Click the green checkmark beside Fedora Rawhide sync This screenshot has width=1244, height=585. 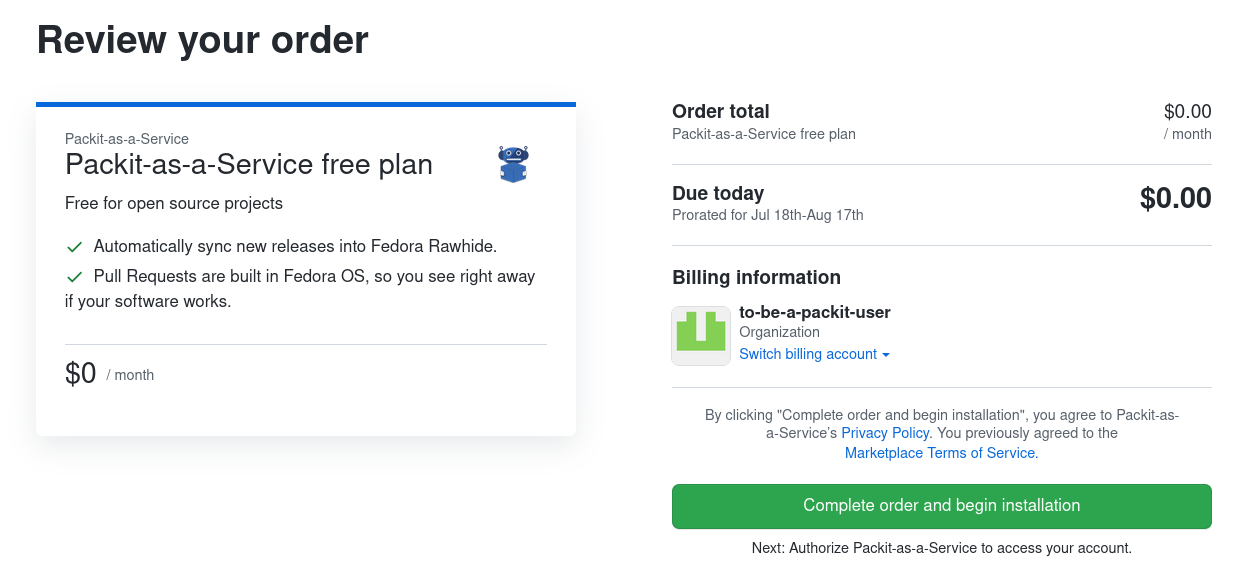coord(74,247)
